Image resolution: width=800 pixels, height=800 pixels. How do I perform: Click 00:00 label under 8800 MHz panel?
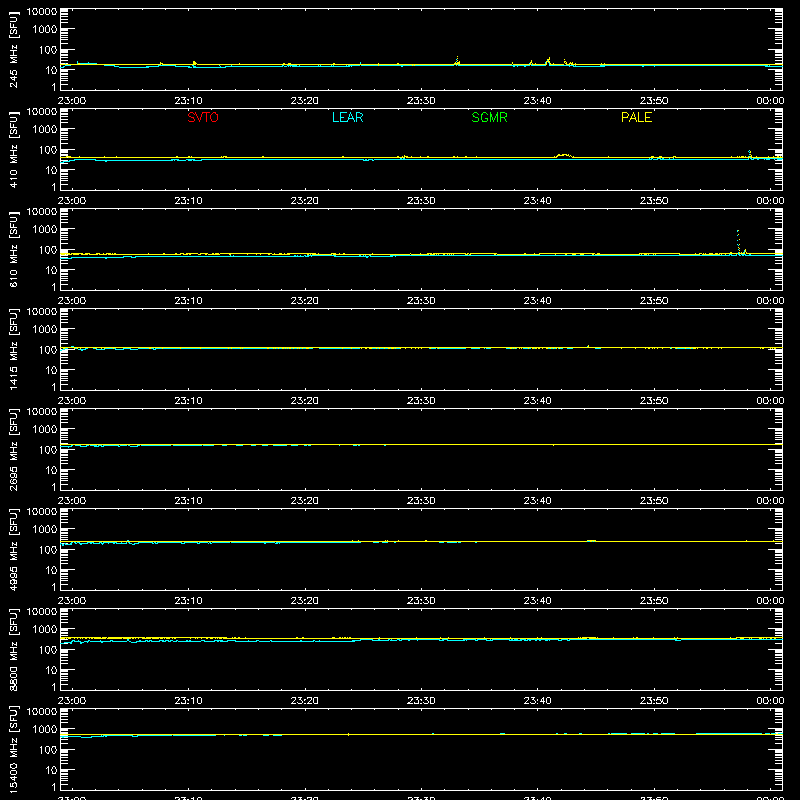[x=770, y=701]
